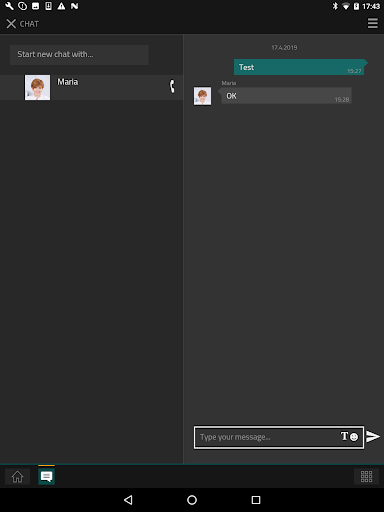Screen dimensions: 384x512
Task: Click the Start new chat with field
Action: click(79, 55)
